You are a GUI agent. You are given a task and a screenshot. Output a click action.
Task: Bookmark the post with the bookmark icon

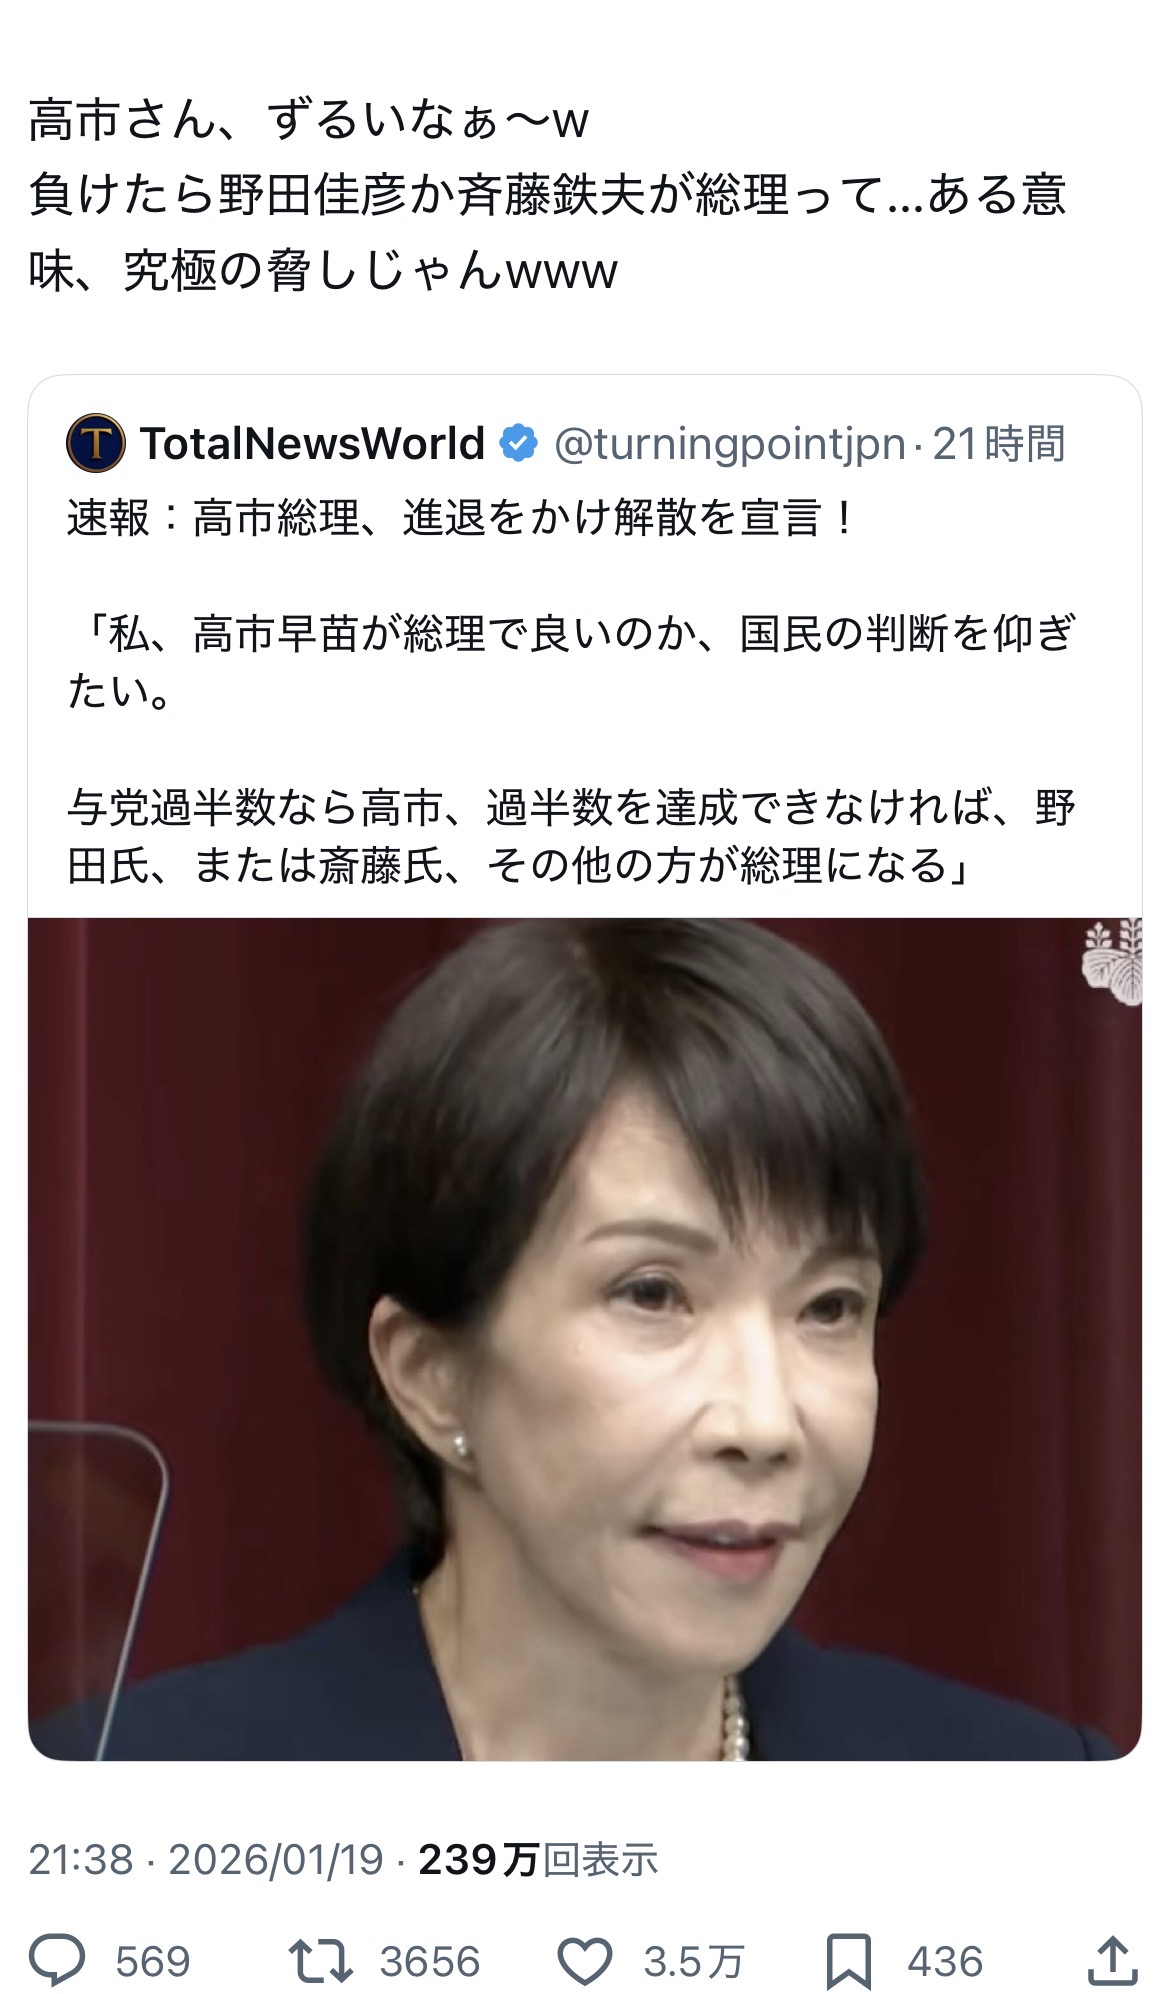coord(848,1962)
